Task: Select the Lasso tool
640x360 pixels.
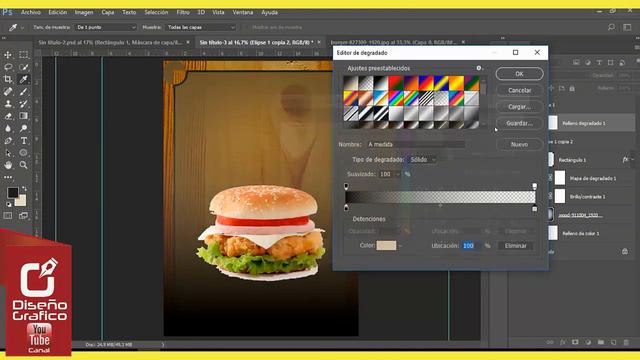Action: [8, 67]
